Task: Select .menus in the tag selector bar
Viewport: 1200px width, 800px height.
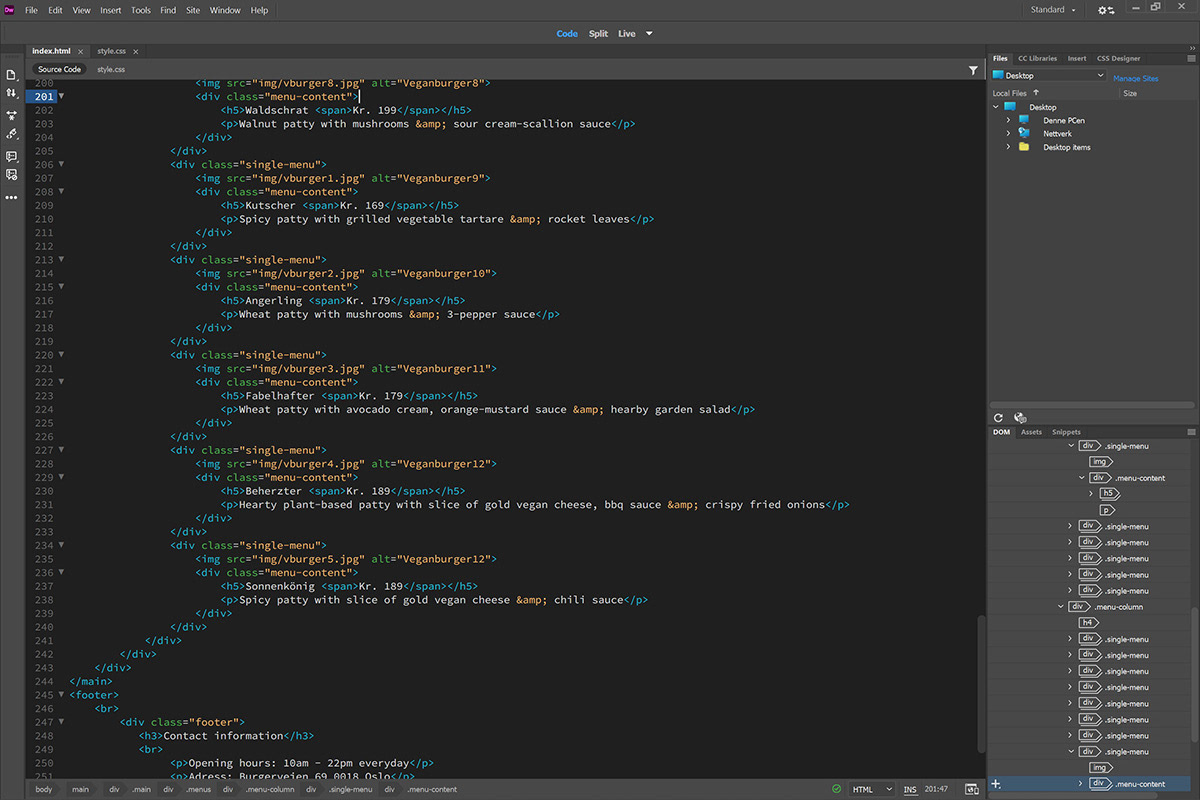Action: (x=199, y=790)
